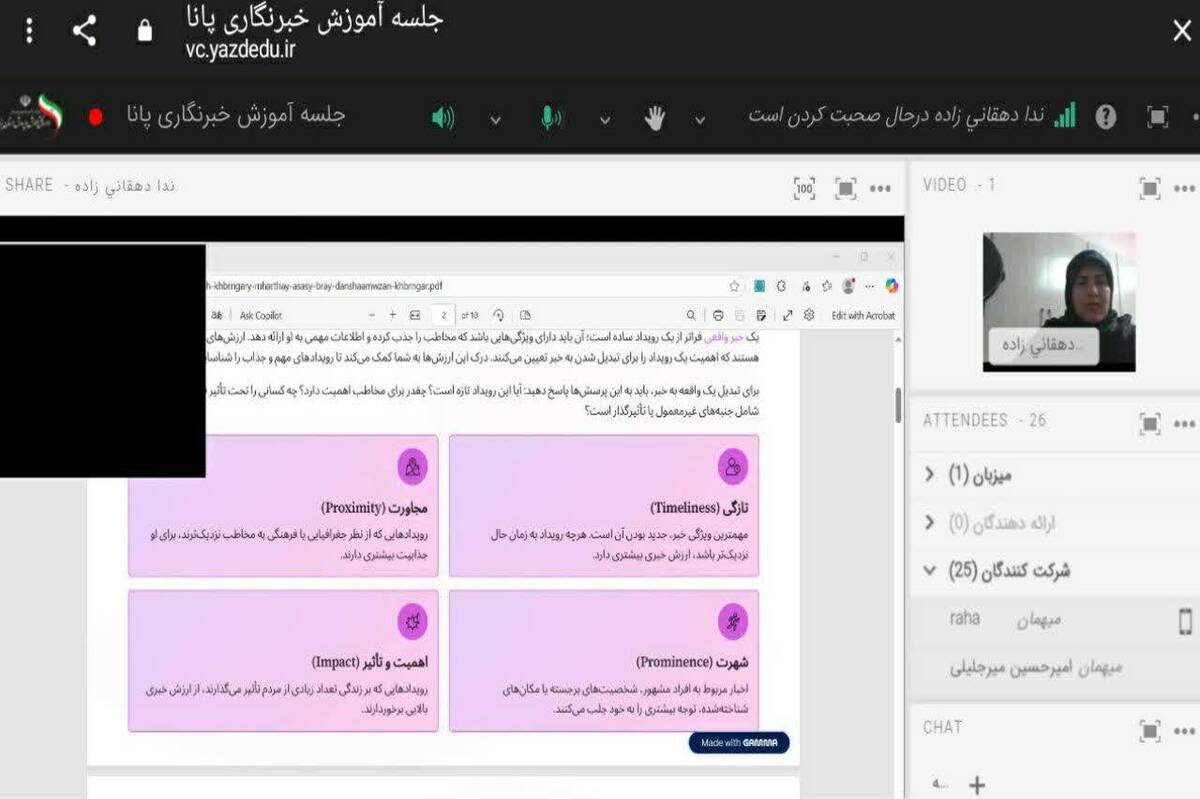Click the help question mark icon
1200x799 pixels.
click(1106, 117)
